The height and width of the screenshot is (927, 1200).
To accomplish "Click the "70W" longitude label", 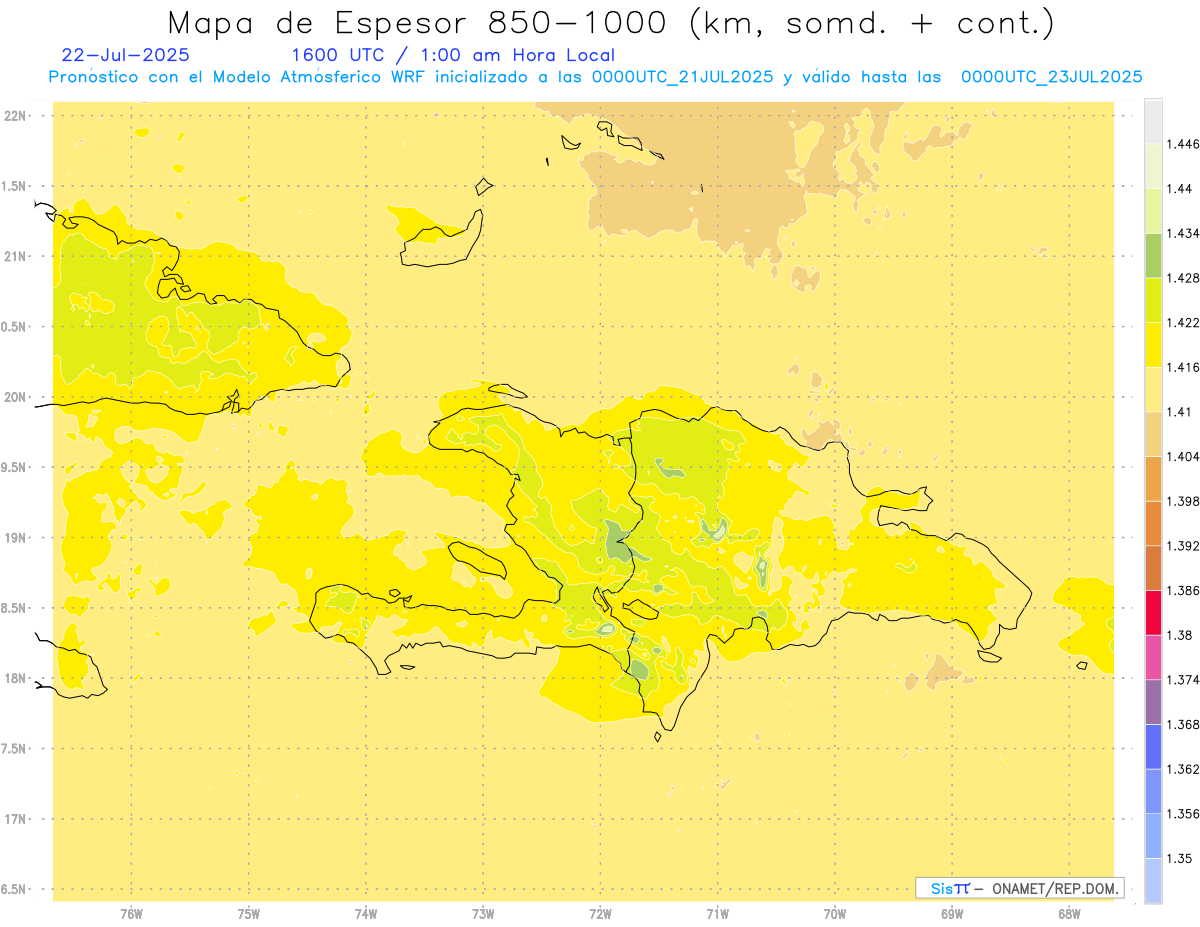I will click(834, 914).
